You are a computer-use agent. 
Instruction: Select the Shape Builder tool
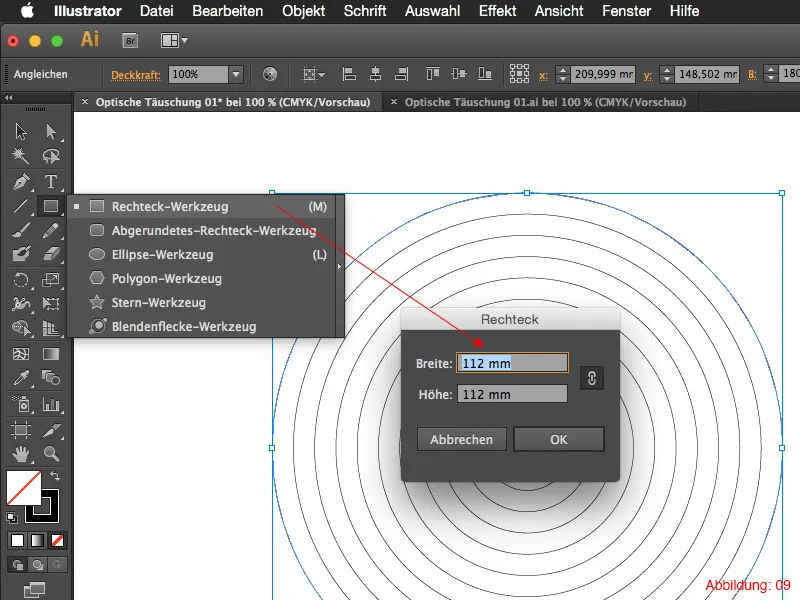(21, 328)
